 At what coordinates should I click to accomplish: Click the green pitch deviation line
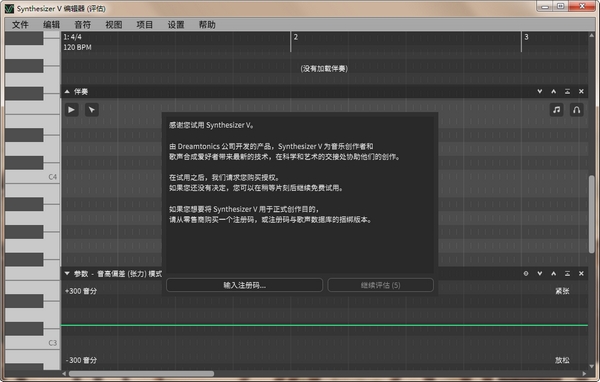[324, 325]
